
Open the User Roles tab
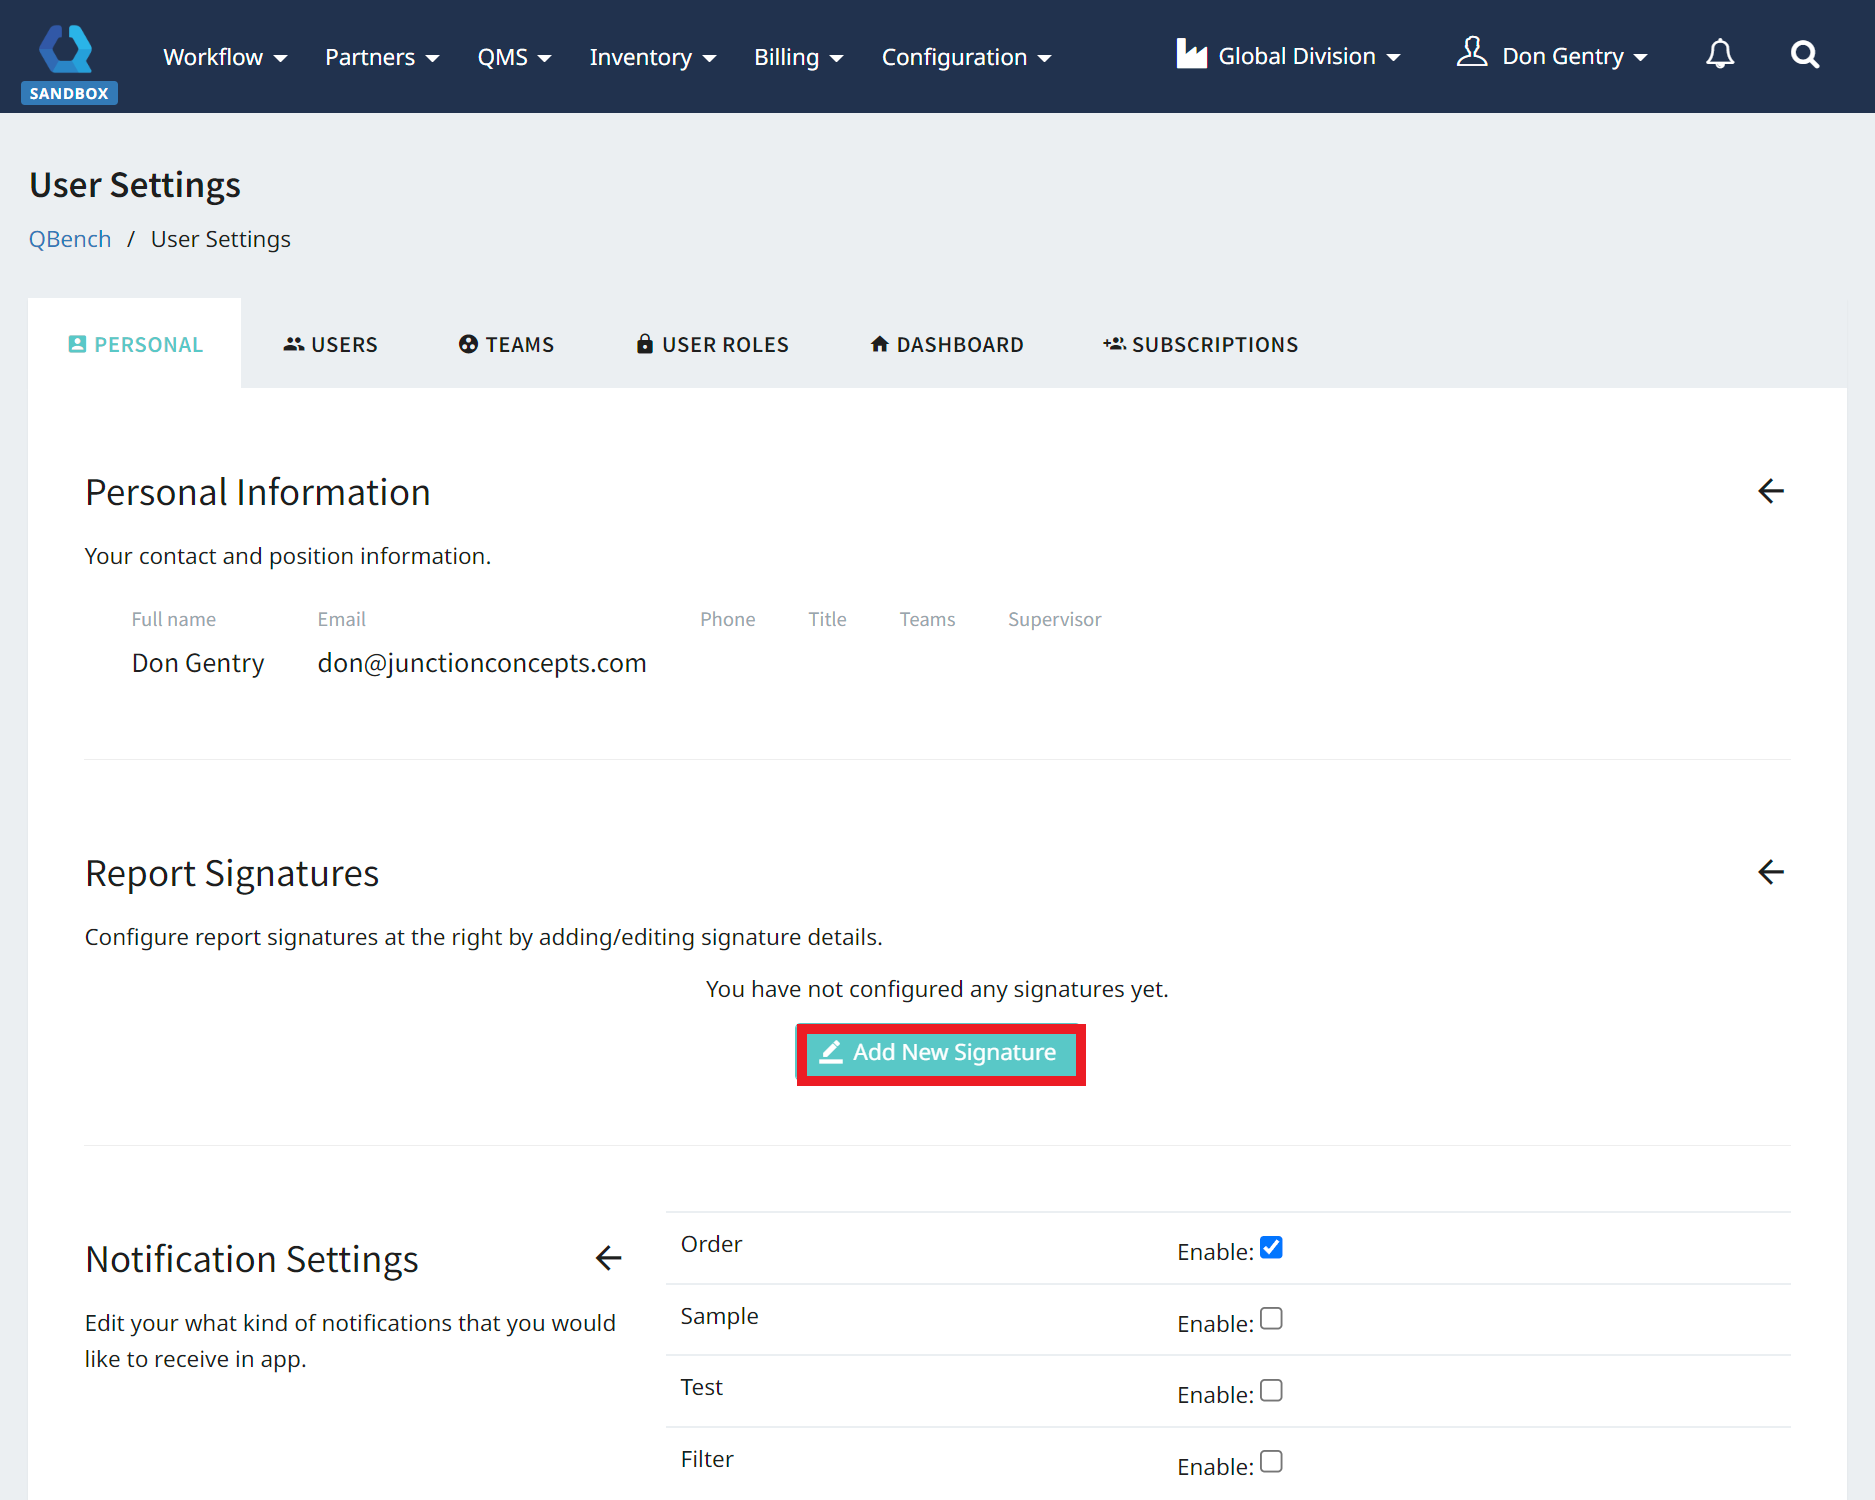click(x=713, y=344)
